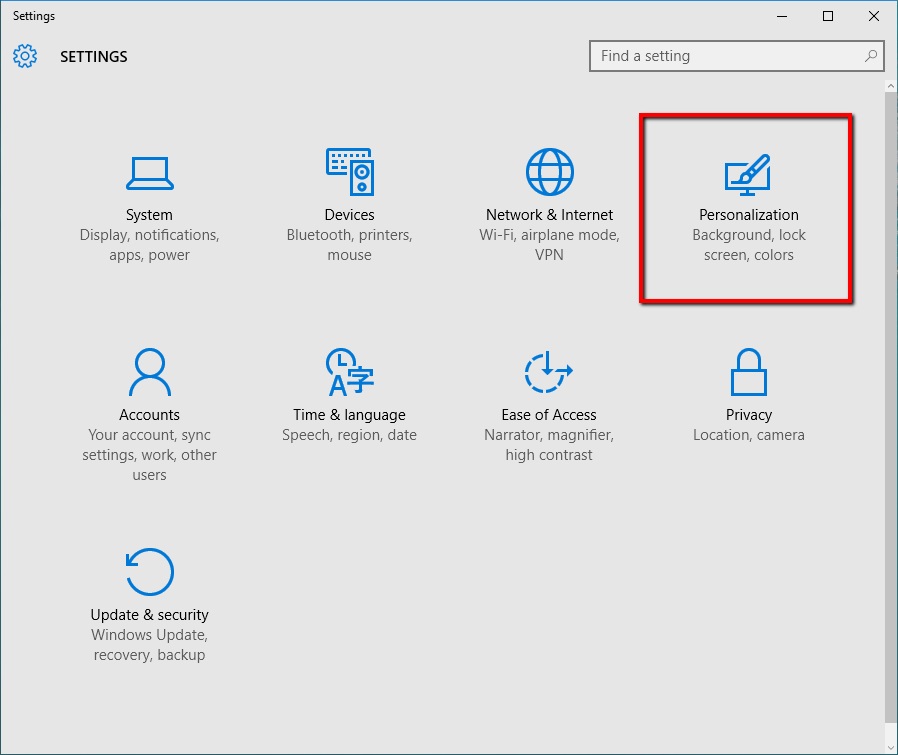Open the System laptop icon
This screenshot has height=755, width=898.
click(x=149, y=172)
